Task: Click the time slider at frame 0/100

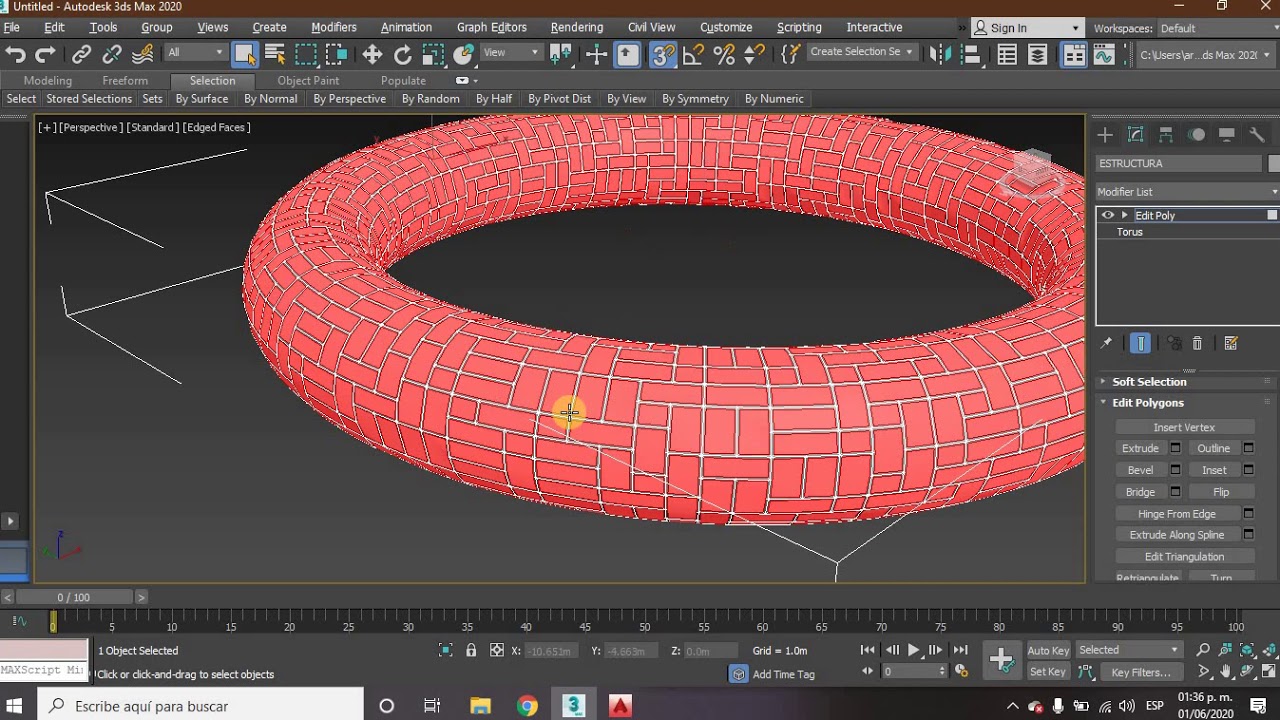Action: tap(74, 597)
